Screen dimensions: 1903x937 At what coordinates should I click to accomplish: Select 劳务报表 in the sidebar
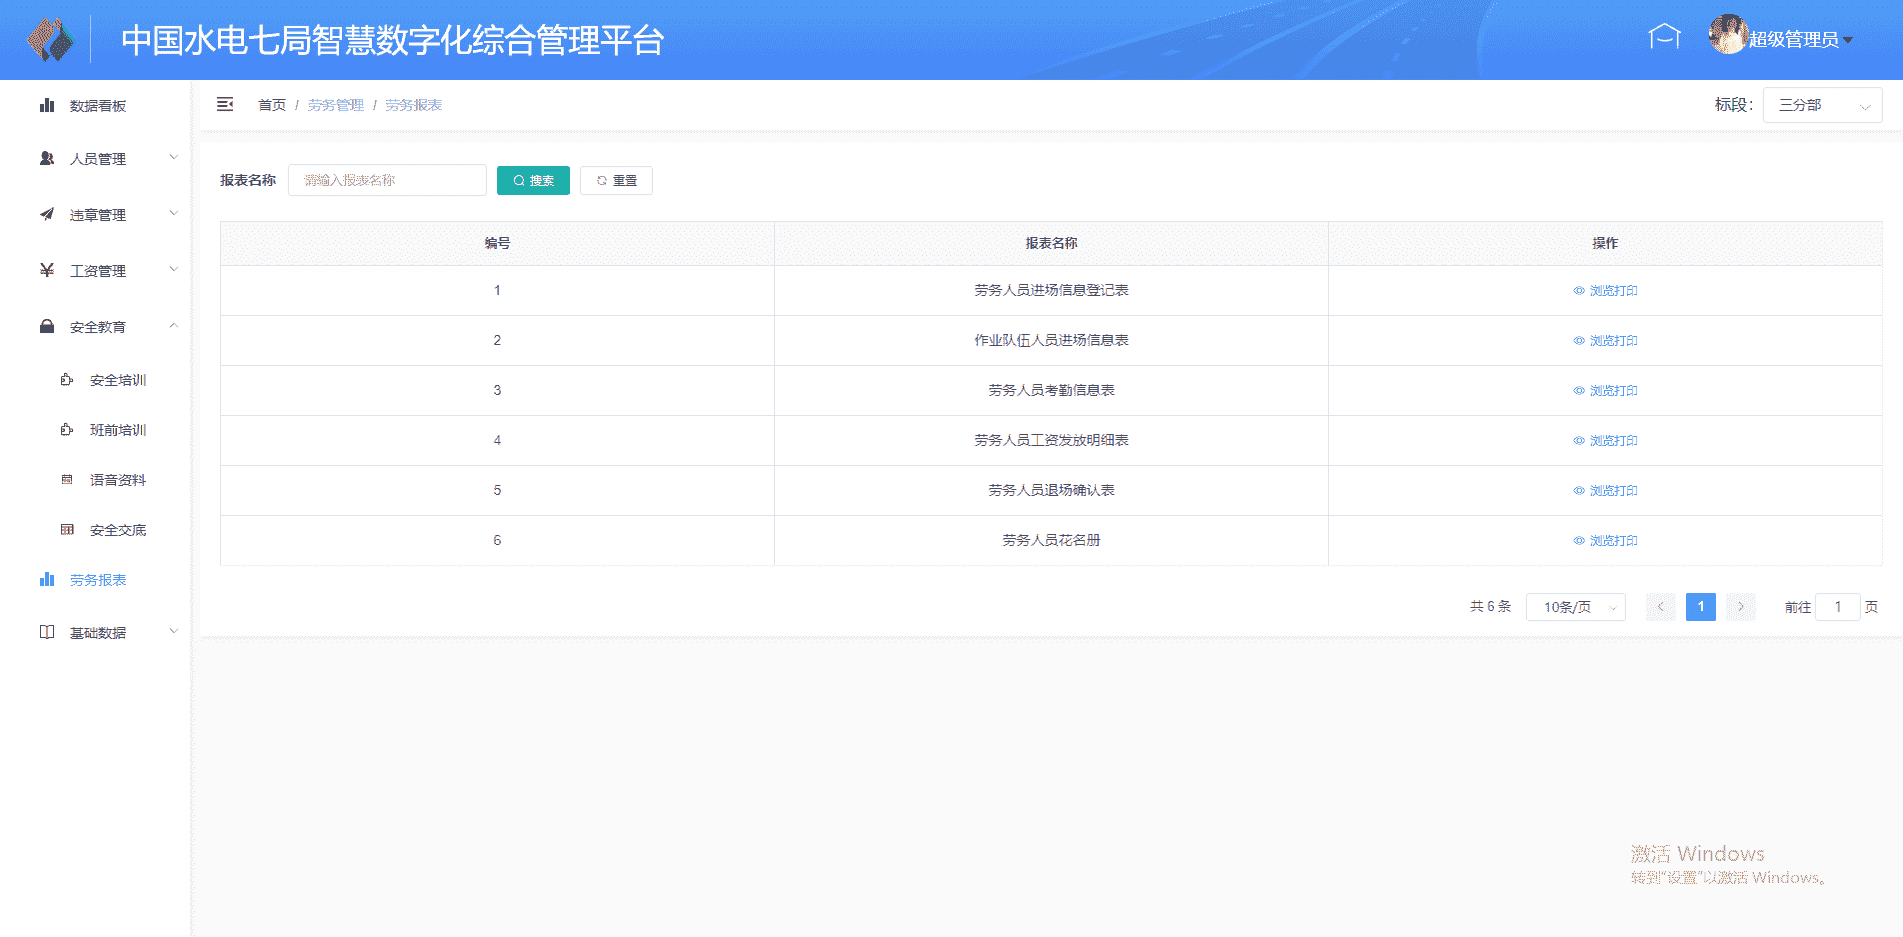pyautogui.click(x=97, y=580)
